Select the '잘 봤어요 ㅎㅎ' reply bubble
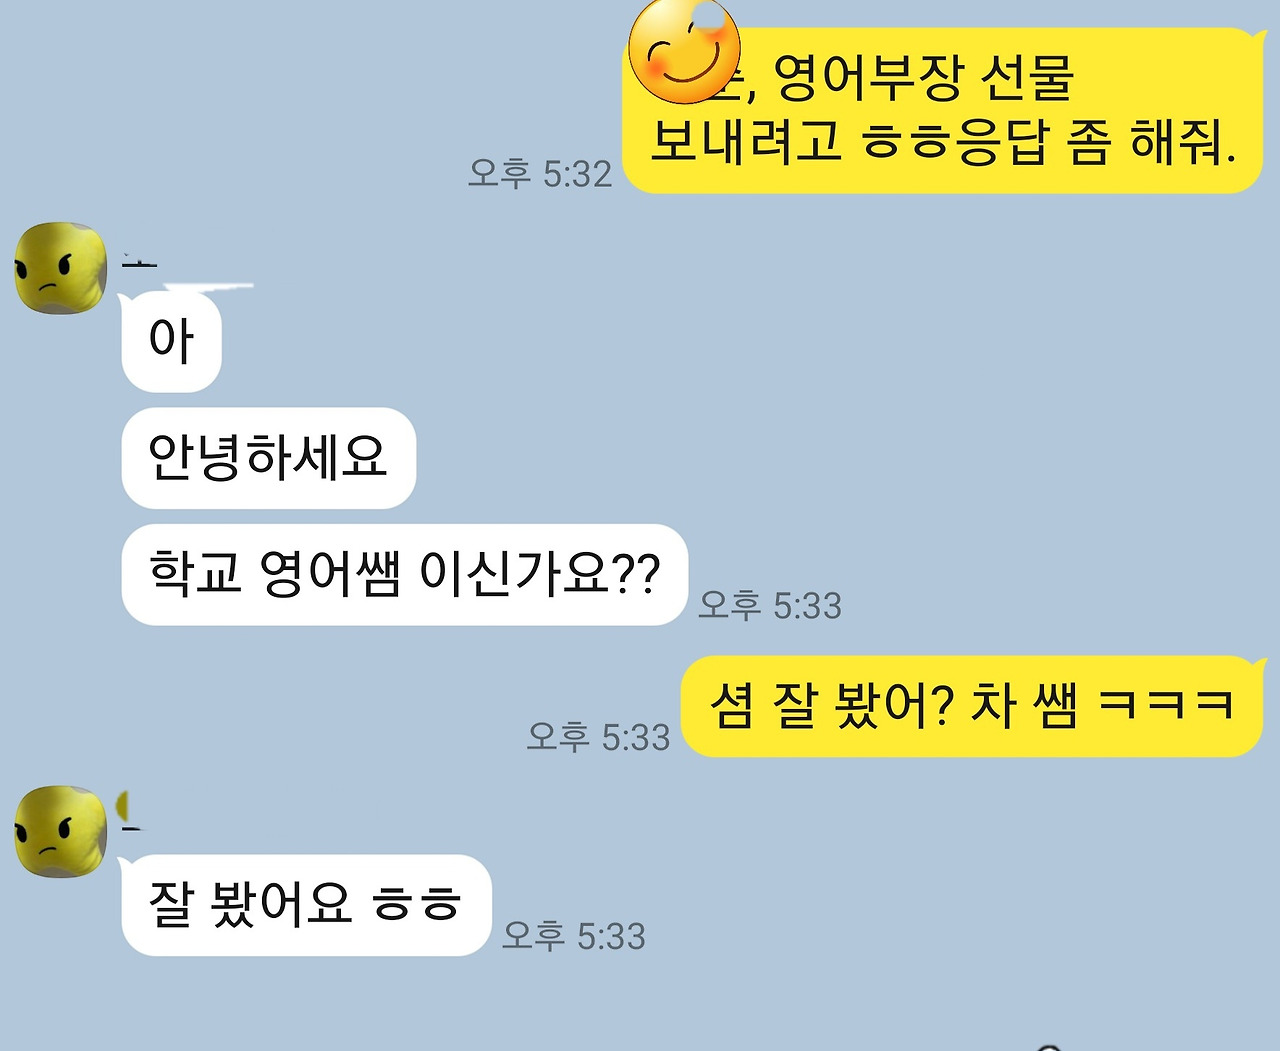This screenshot has height=1051, width=1280. [x=306, y=905]
